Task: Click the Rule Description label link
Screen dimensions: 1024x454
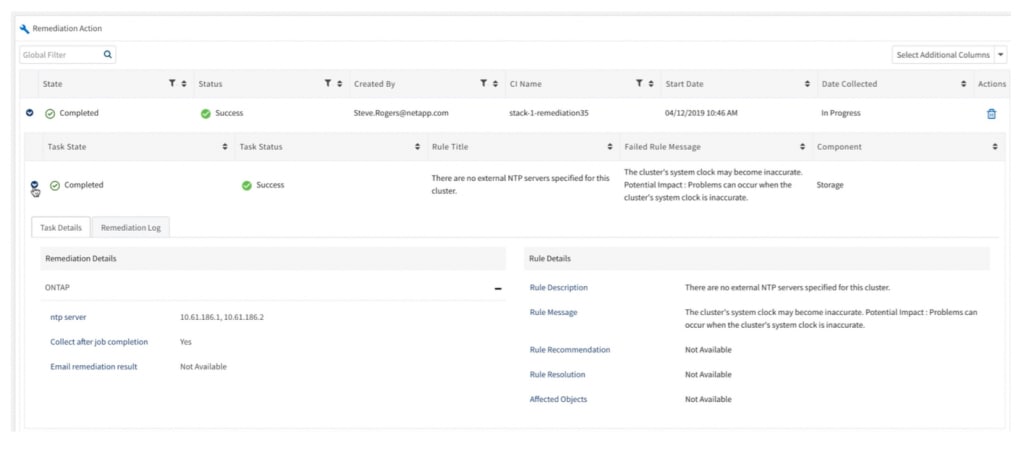Action: pos(558,288)
